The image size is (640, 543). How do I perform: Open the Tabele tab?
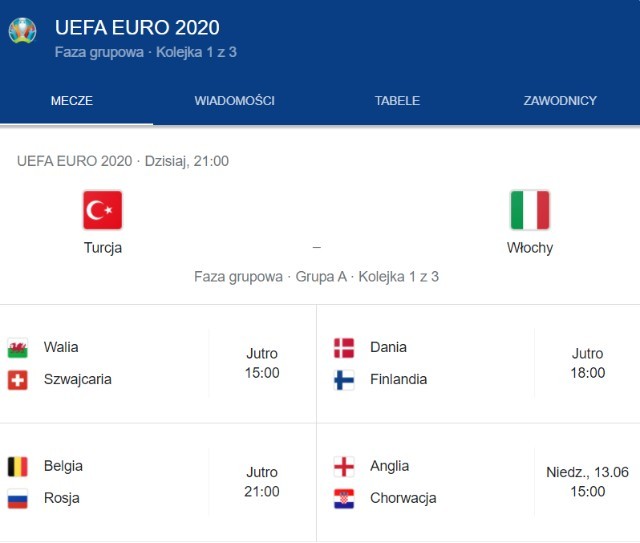[397, 101]
